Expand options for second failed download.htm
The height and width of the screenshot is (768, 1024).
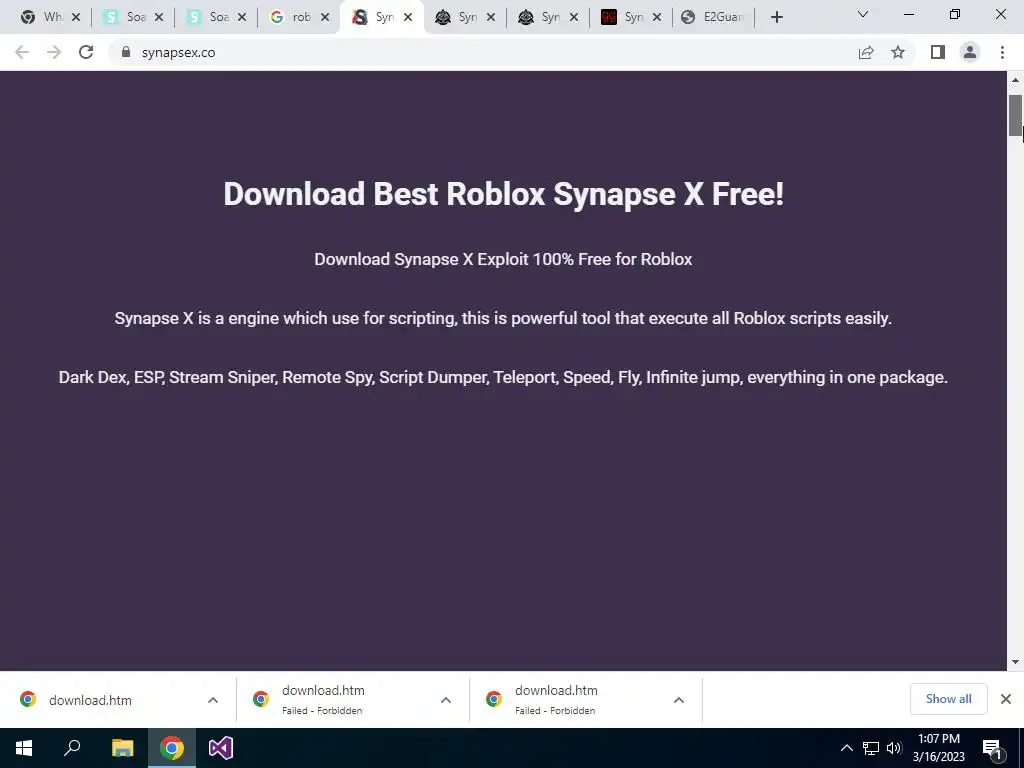[446, 700]
